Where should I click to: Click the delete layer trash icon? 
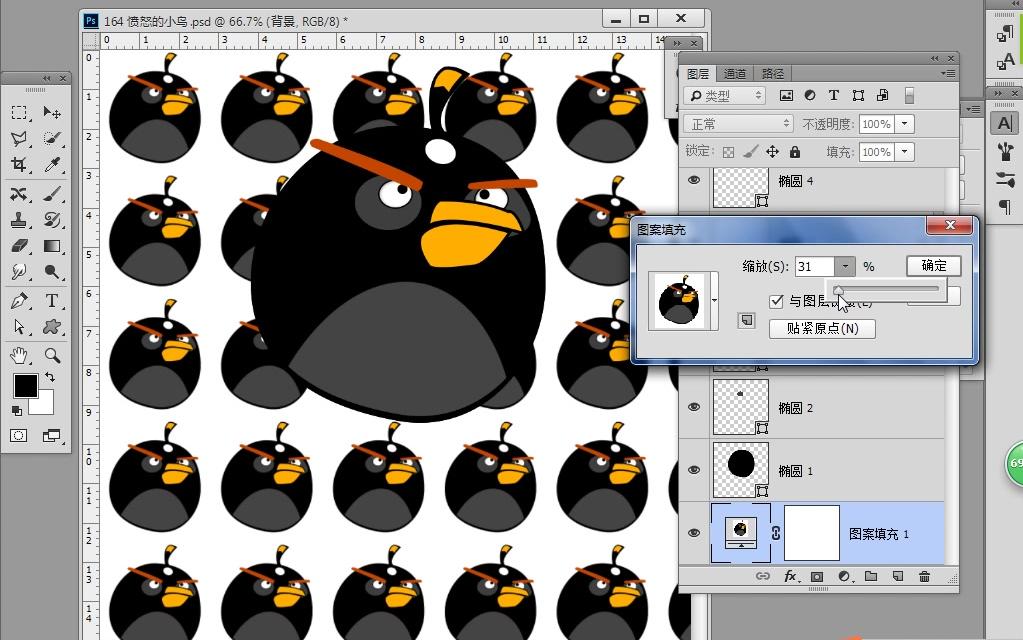coord(924,576)
